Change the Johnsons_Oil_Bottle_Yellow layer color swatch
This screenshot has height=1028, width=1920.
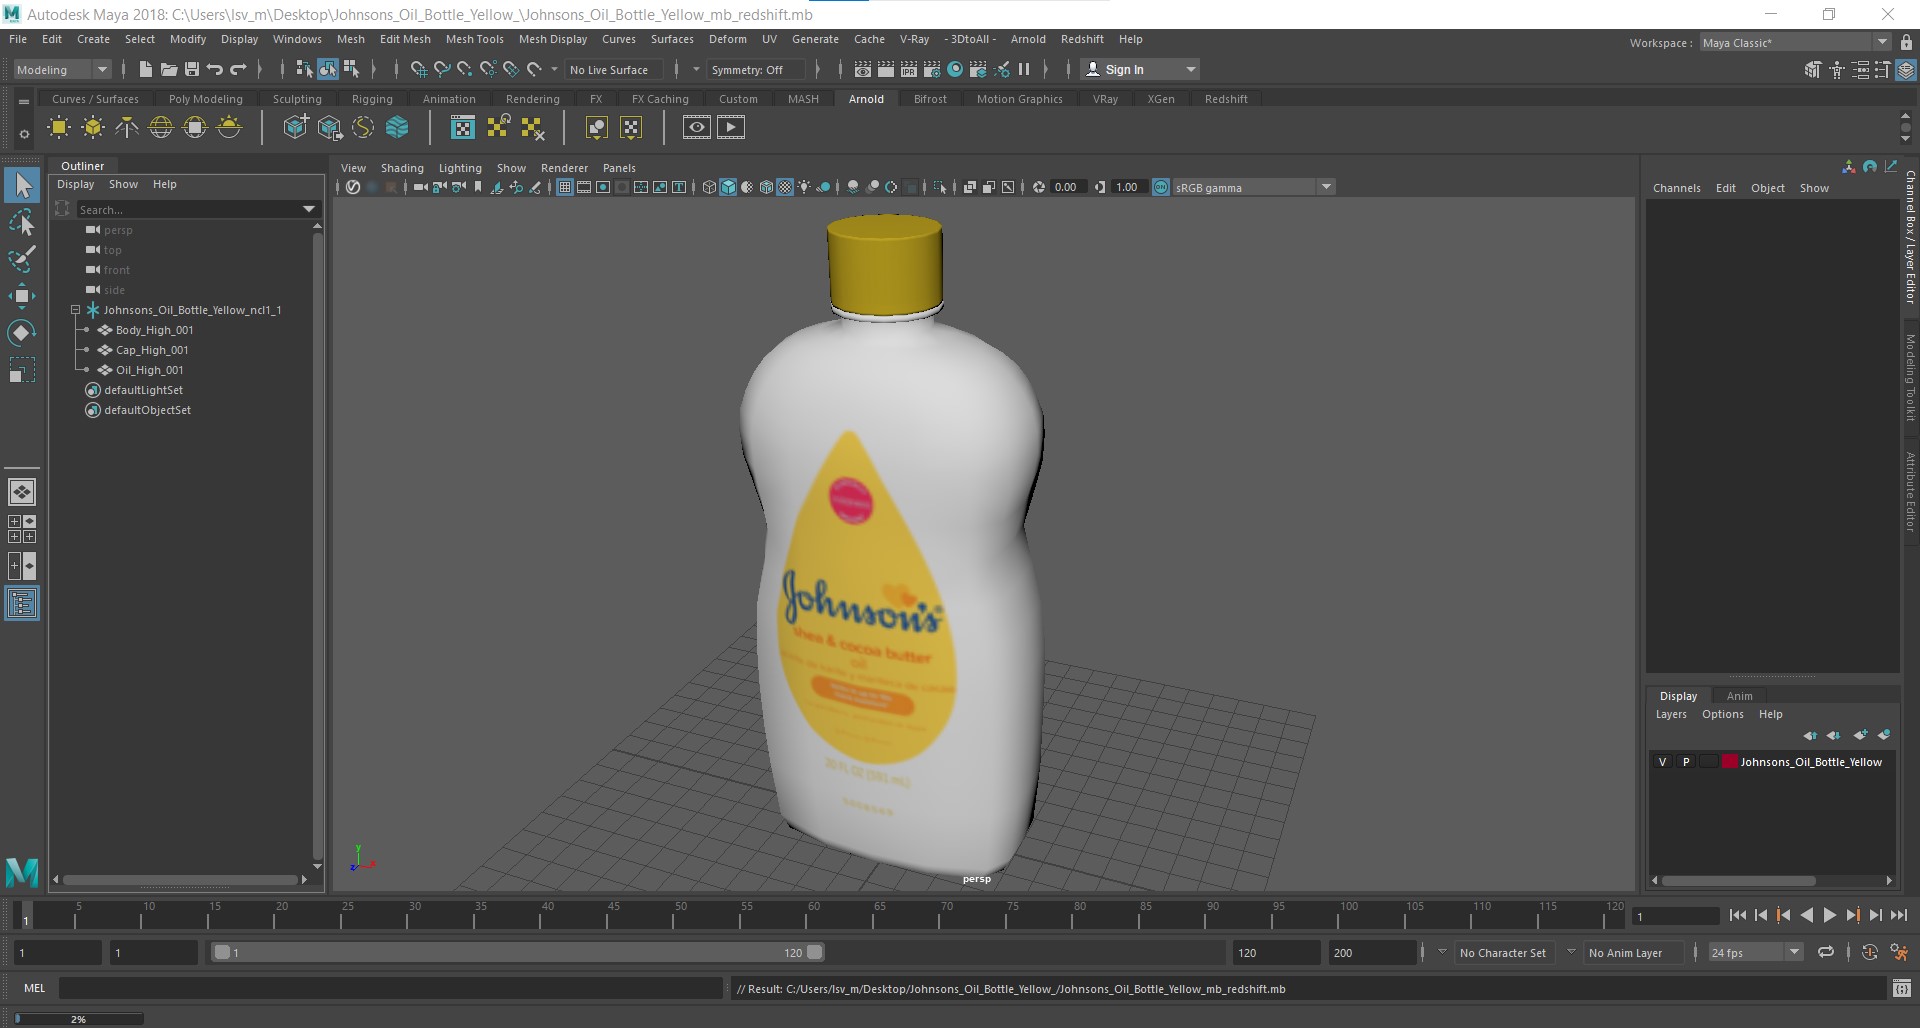pos(1729,762)
